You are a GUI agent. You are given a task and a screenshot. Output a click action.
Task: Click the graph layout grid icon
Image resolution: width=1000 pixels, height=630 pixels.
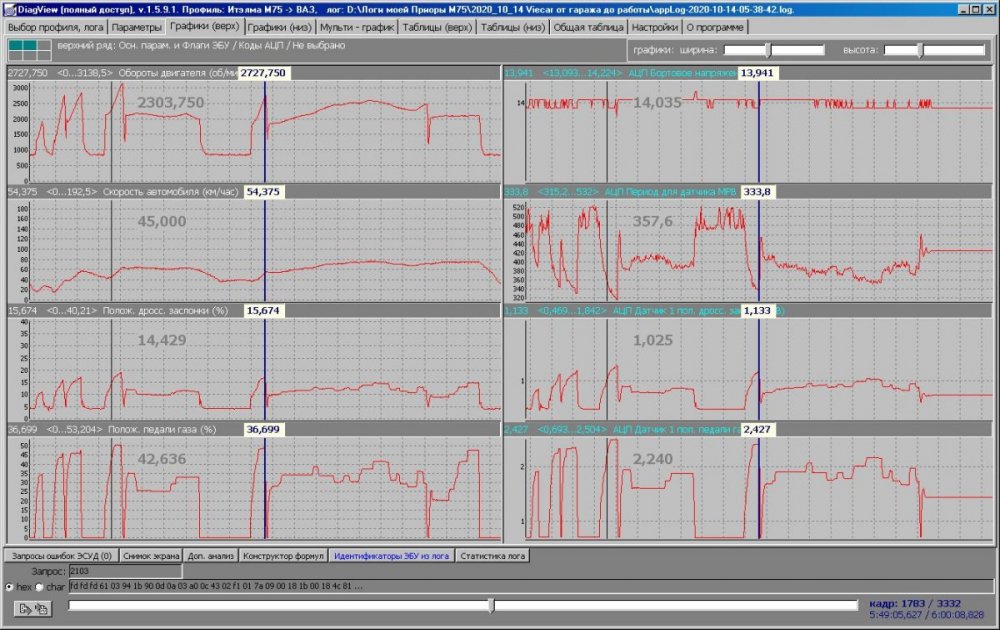(28, 50)
